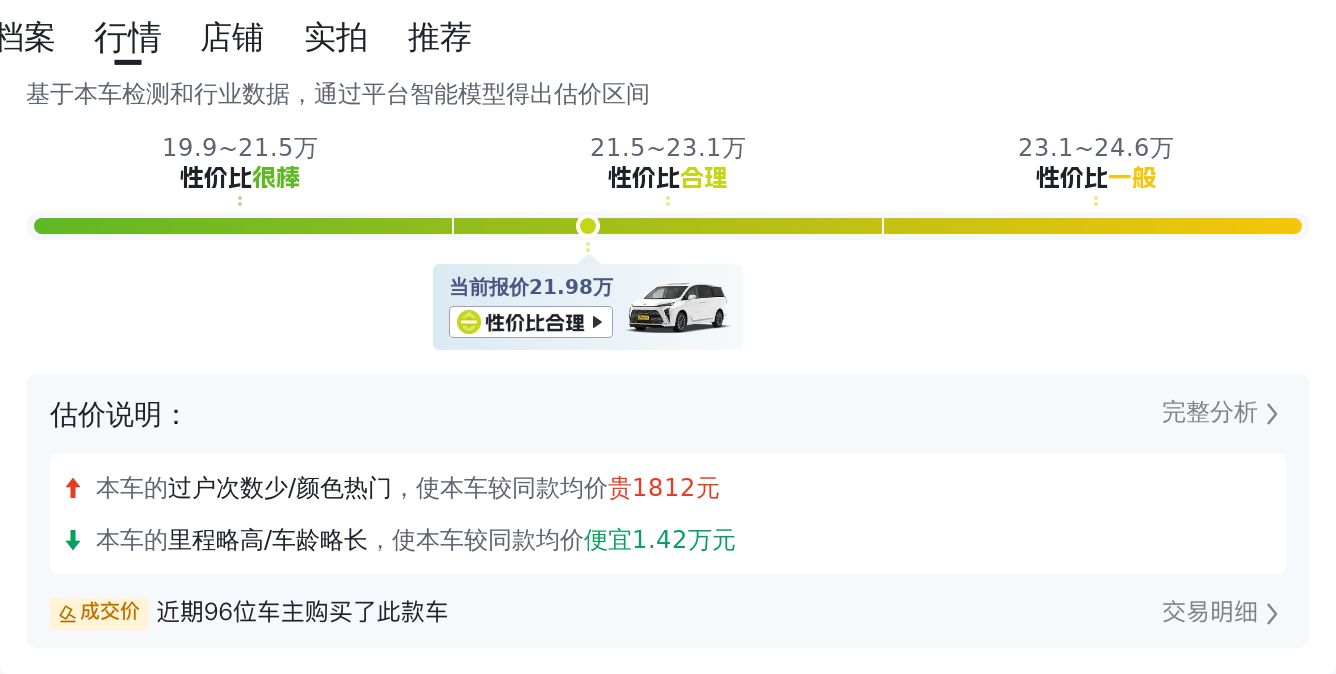Click the 便宜1.42万元 text

[x=660, y=540]
